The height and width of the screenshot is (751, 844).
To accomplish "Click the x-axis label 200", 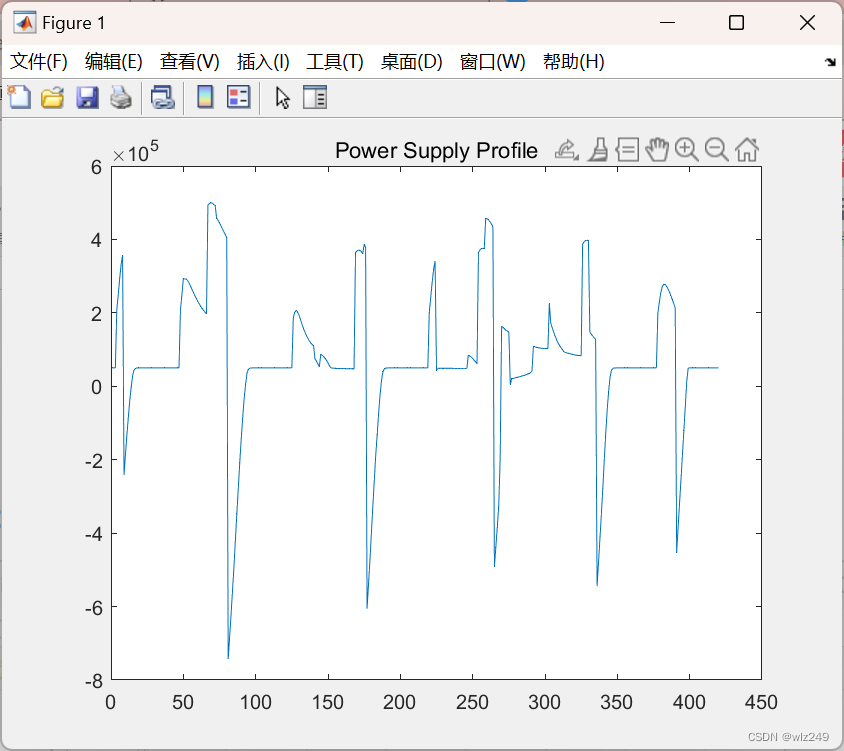I will pyautogui.click(x=399, y=703).
